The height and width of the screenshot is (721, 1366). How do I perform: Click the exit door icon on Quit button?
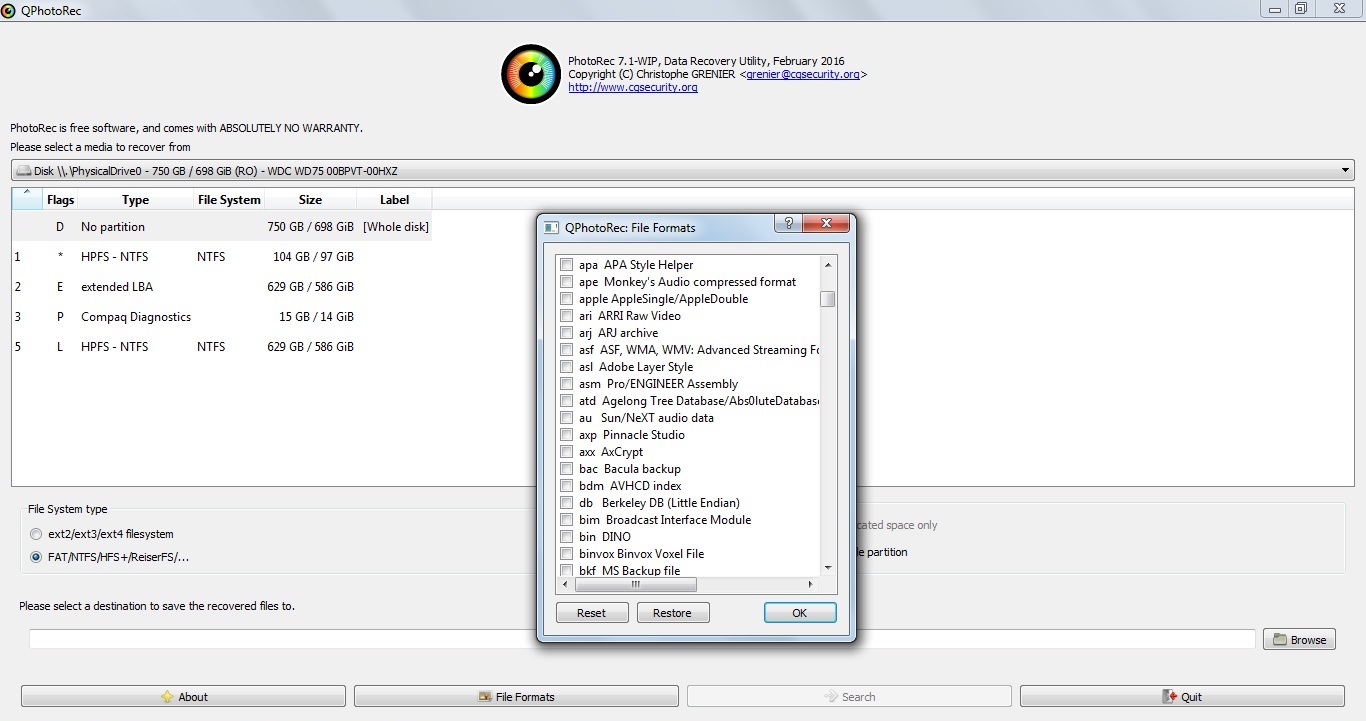click(x=1169, y=697)
